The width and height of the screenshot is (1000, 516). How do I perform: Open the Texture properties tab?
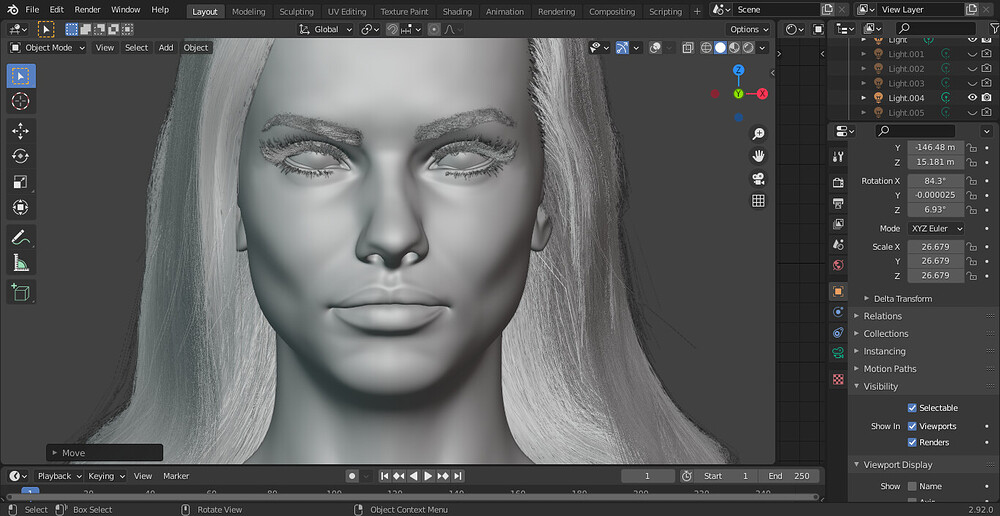pos(839,380)
